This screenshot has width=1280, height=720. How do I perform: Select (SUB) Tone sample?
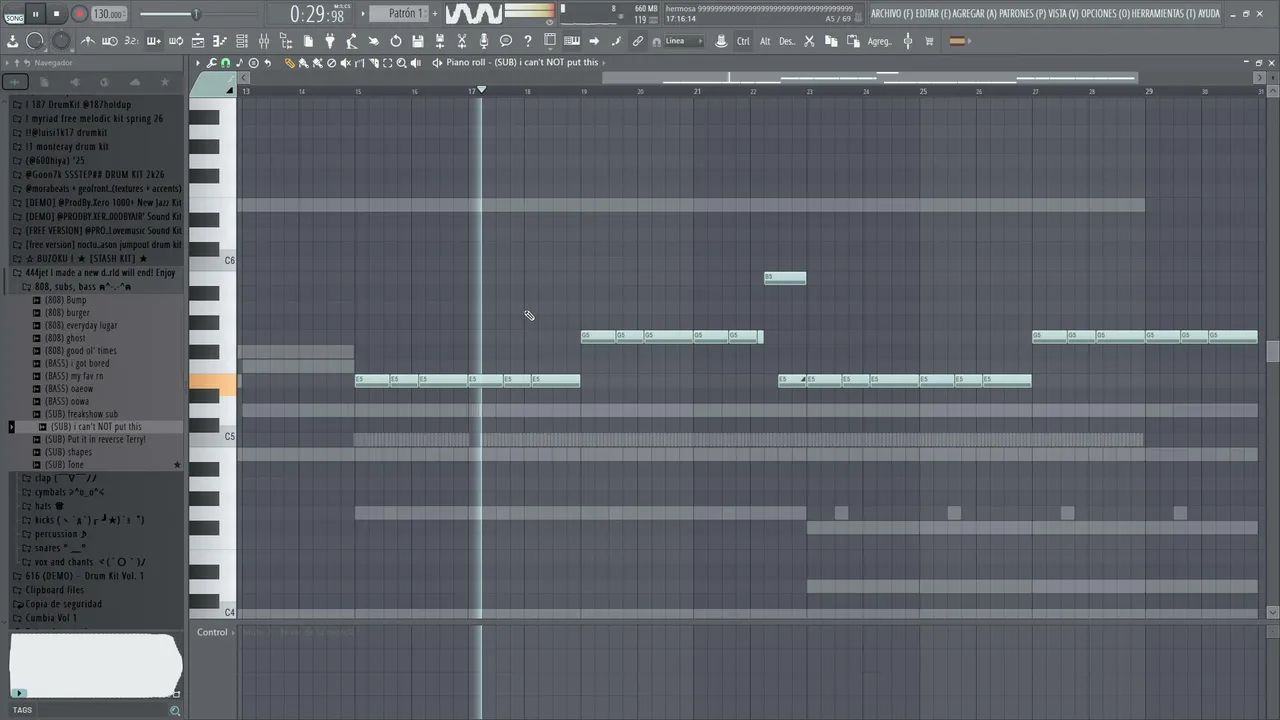[64, 465]
